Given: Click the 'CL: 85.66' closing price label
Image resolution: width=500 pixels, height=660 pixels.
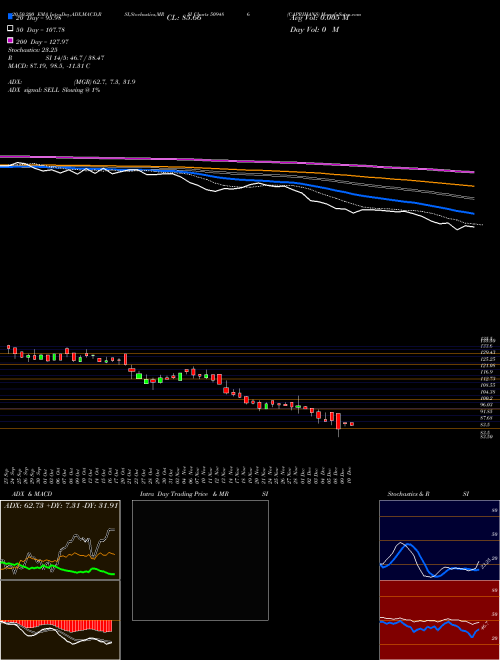Looking at the screenshot, I should coord(184,18).
